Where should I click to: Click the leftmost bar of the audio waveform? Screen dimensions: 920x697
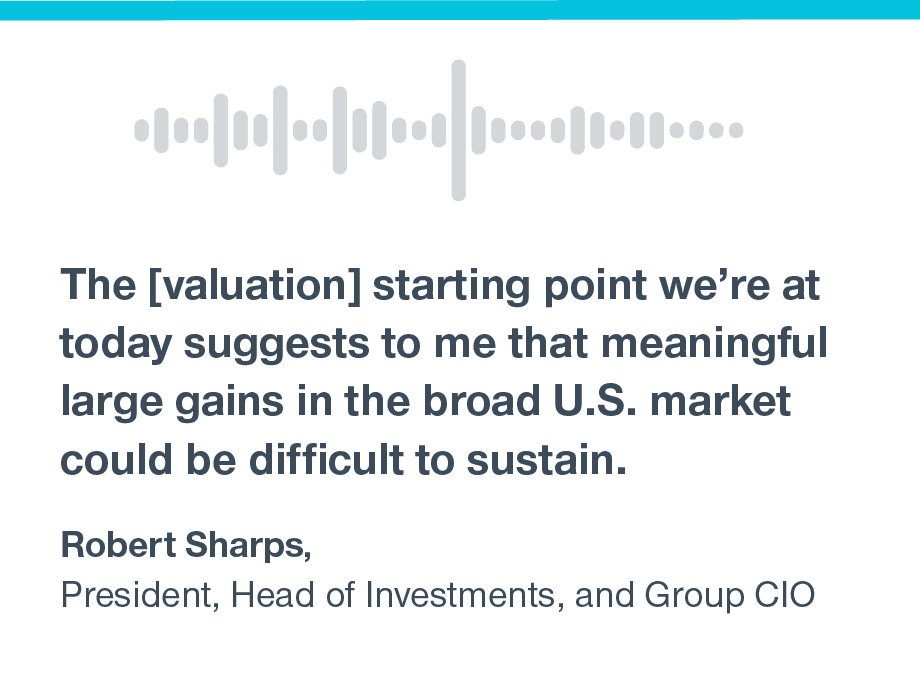point(141,130)
